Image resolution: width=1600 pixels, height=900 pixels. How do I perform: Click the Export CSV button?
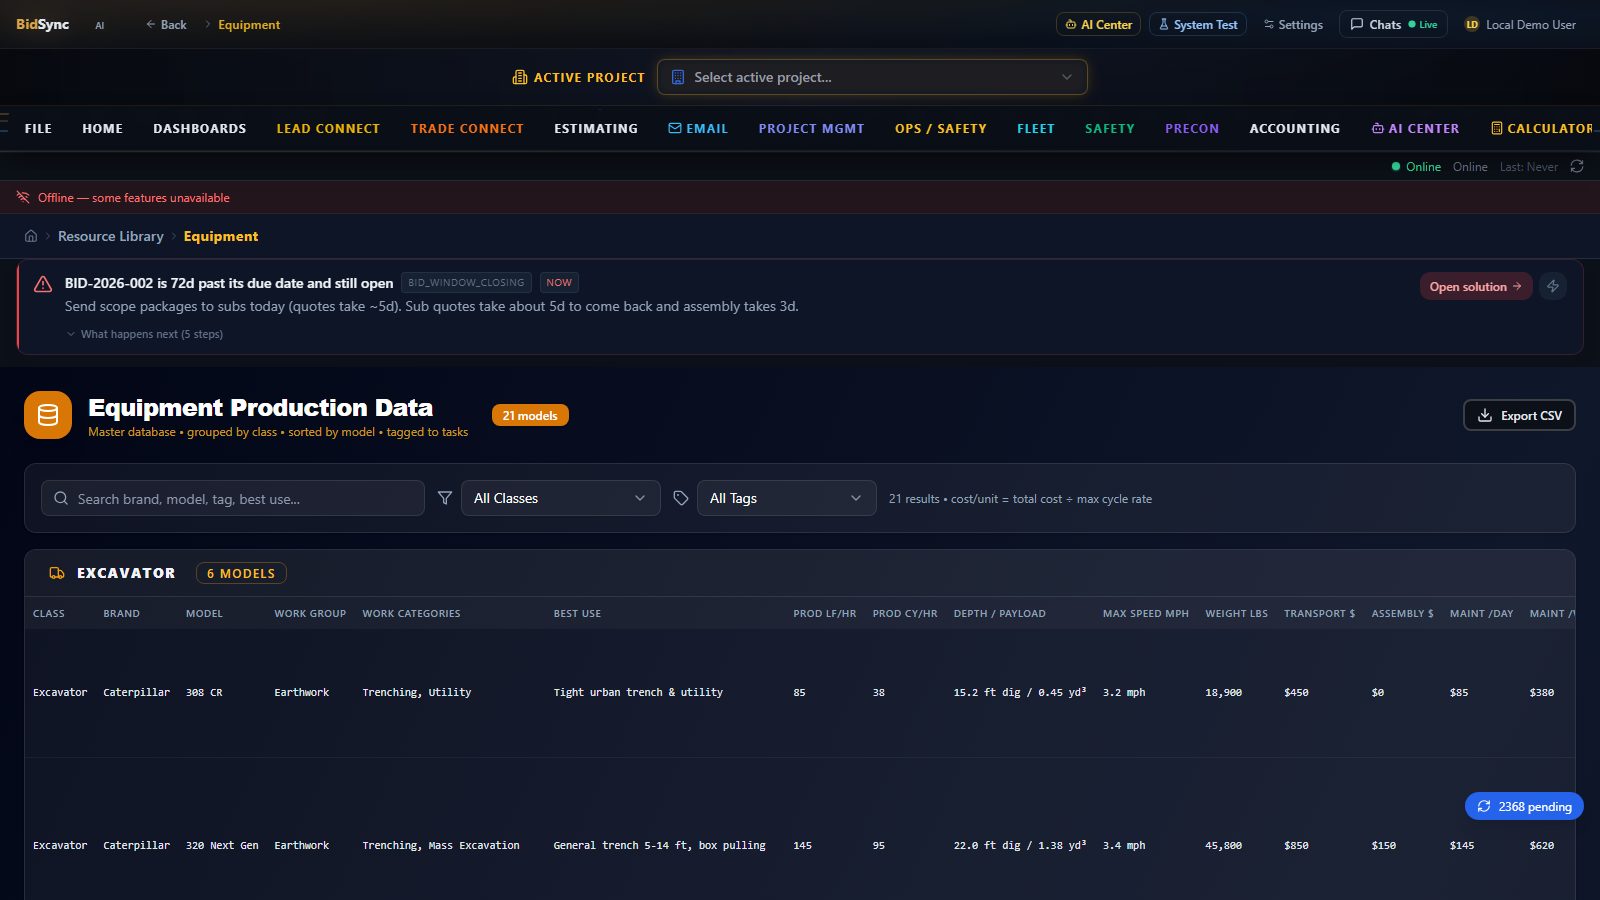coord(1519,415)
